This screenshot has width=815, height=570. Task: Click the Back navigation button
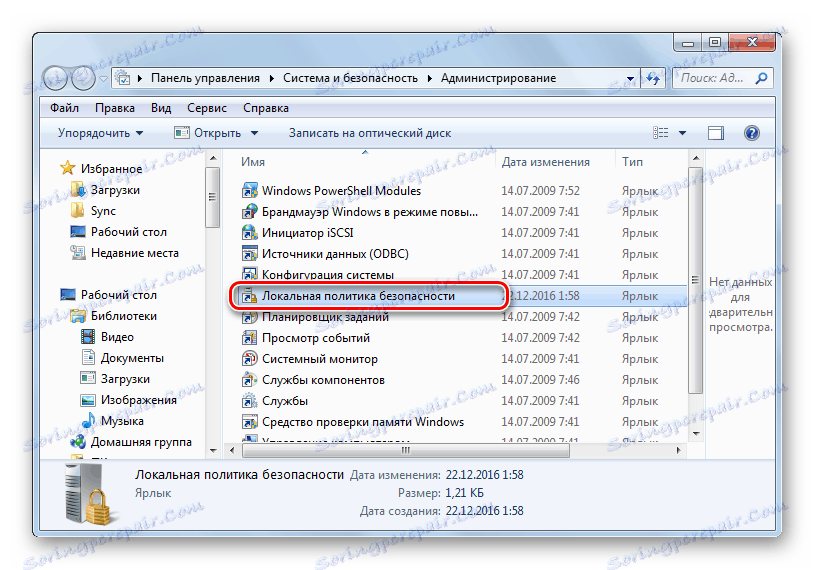[x=55, y=78]
